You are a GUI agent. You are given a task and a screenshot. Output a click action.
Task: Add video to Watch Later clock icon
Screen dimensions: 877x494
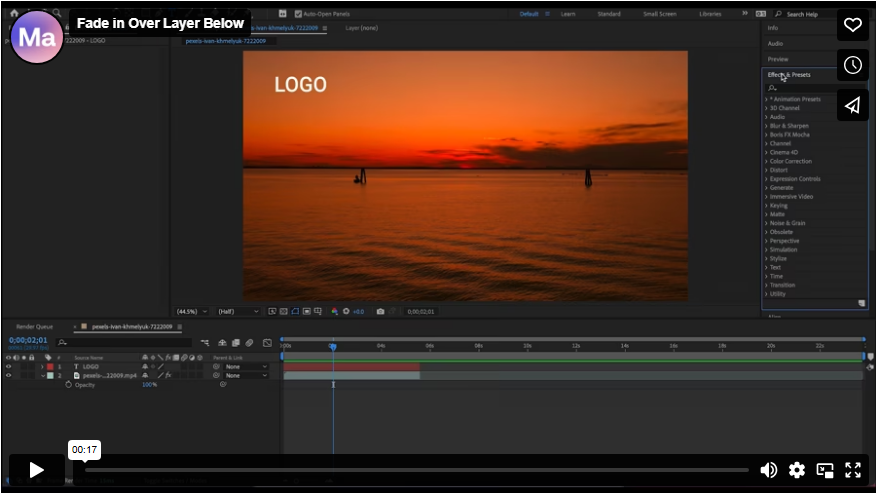[852, 65]
